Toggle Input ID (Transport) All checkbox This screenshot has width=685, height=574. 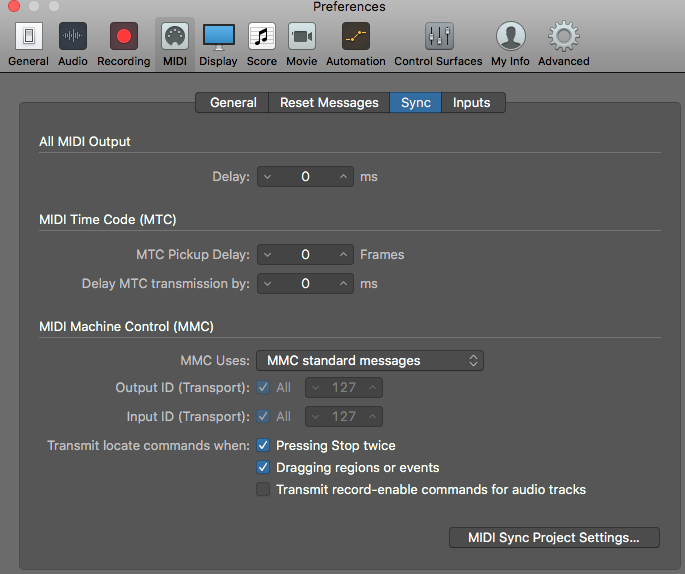[x=263, y=416]
